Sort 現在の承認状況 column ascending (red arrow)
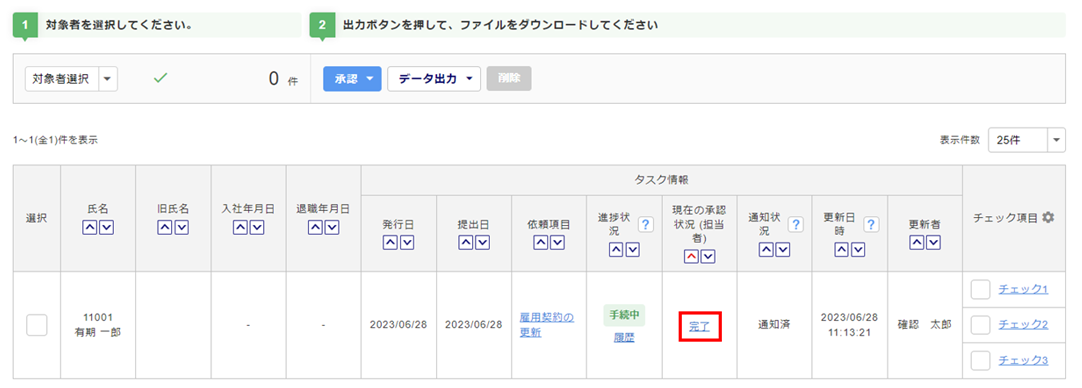The image size is (1082, 388). pyautogui.click(x=691, y=257)
